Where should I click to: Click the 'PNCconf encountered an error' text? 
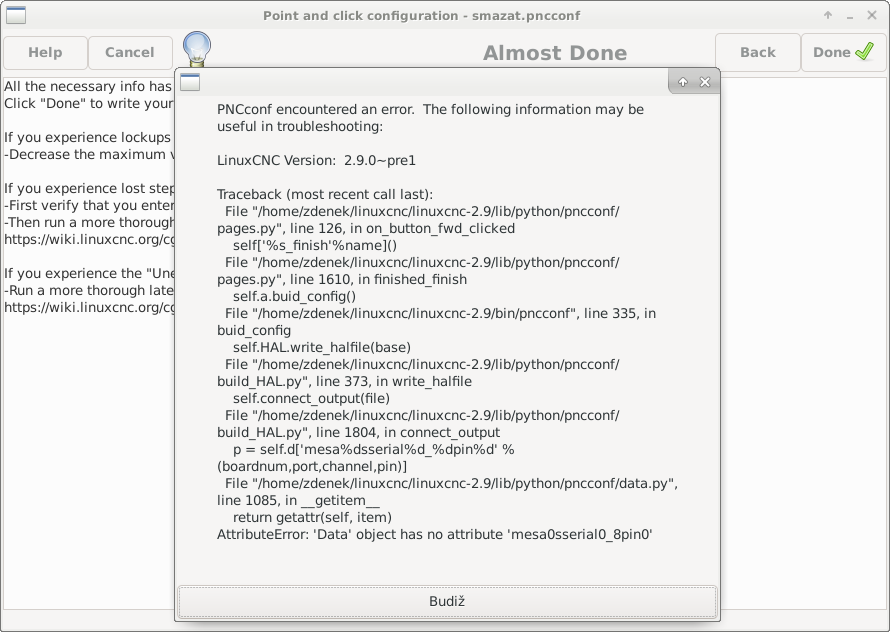point(316,110)
